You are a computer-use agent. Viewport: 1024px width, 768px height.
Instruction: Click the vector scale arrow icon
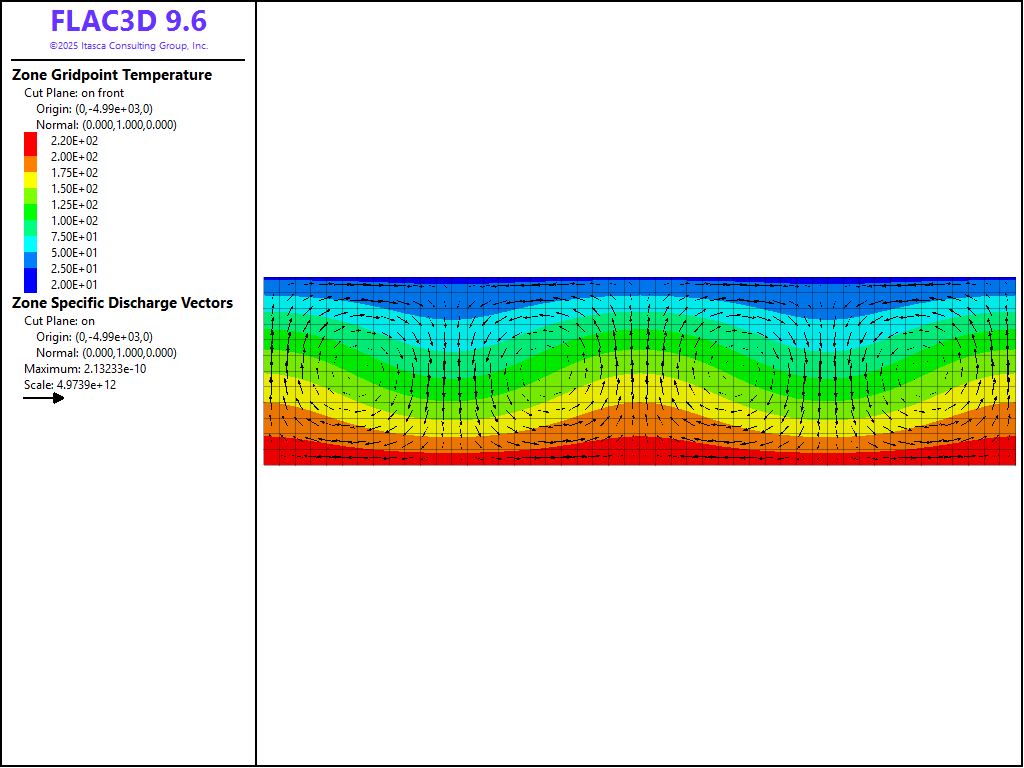pos(44,398)
